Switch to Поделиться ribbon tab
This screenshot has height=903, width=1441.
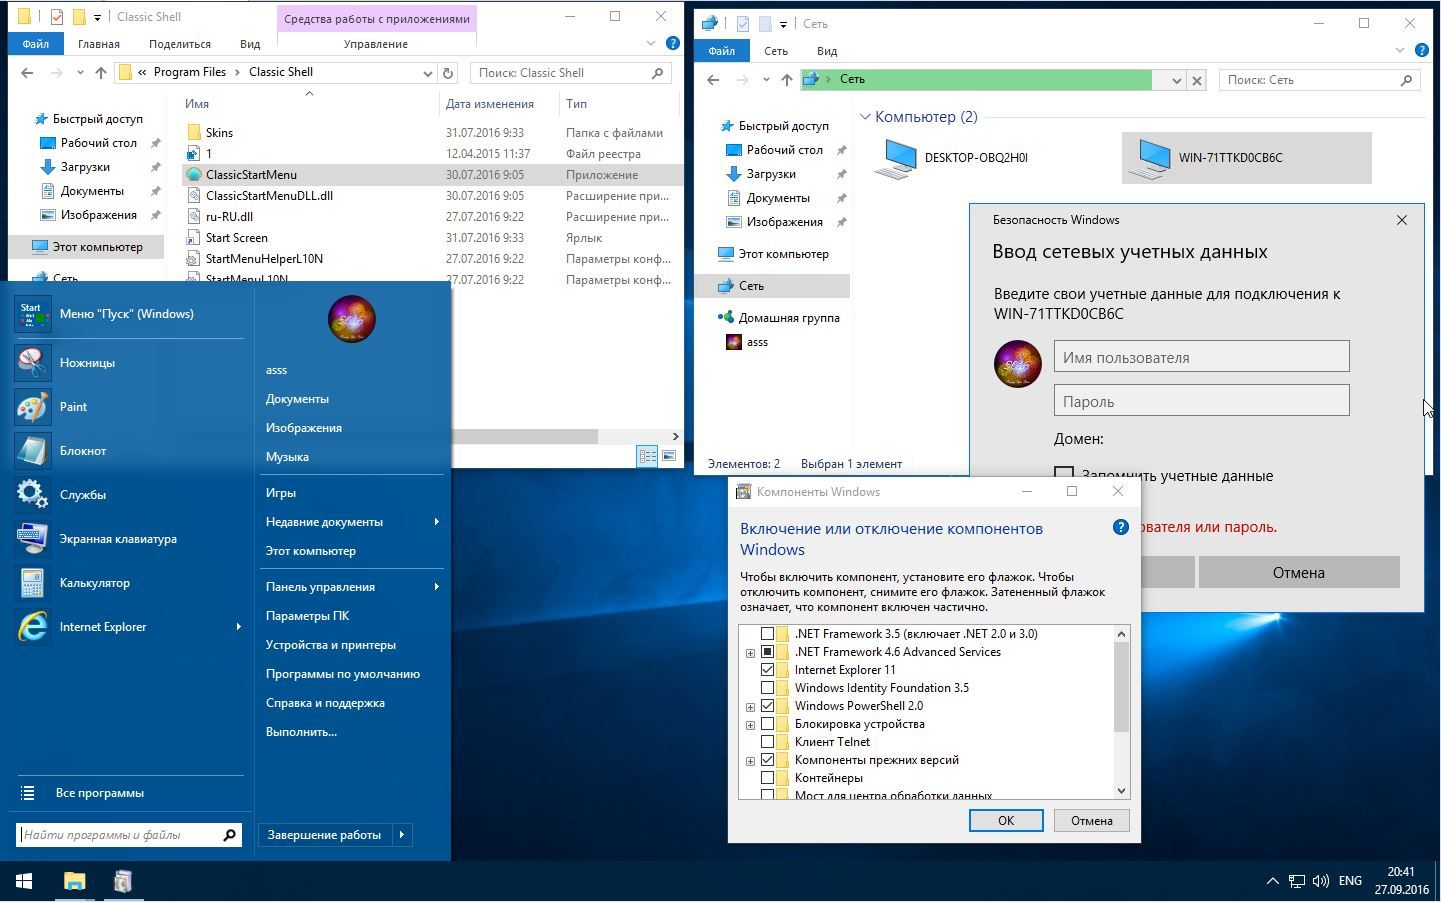[180, 44]
